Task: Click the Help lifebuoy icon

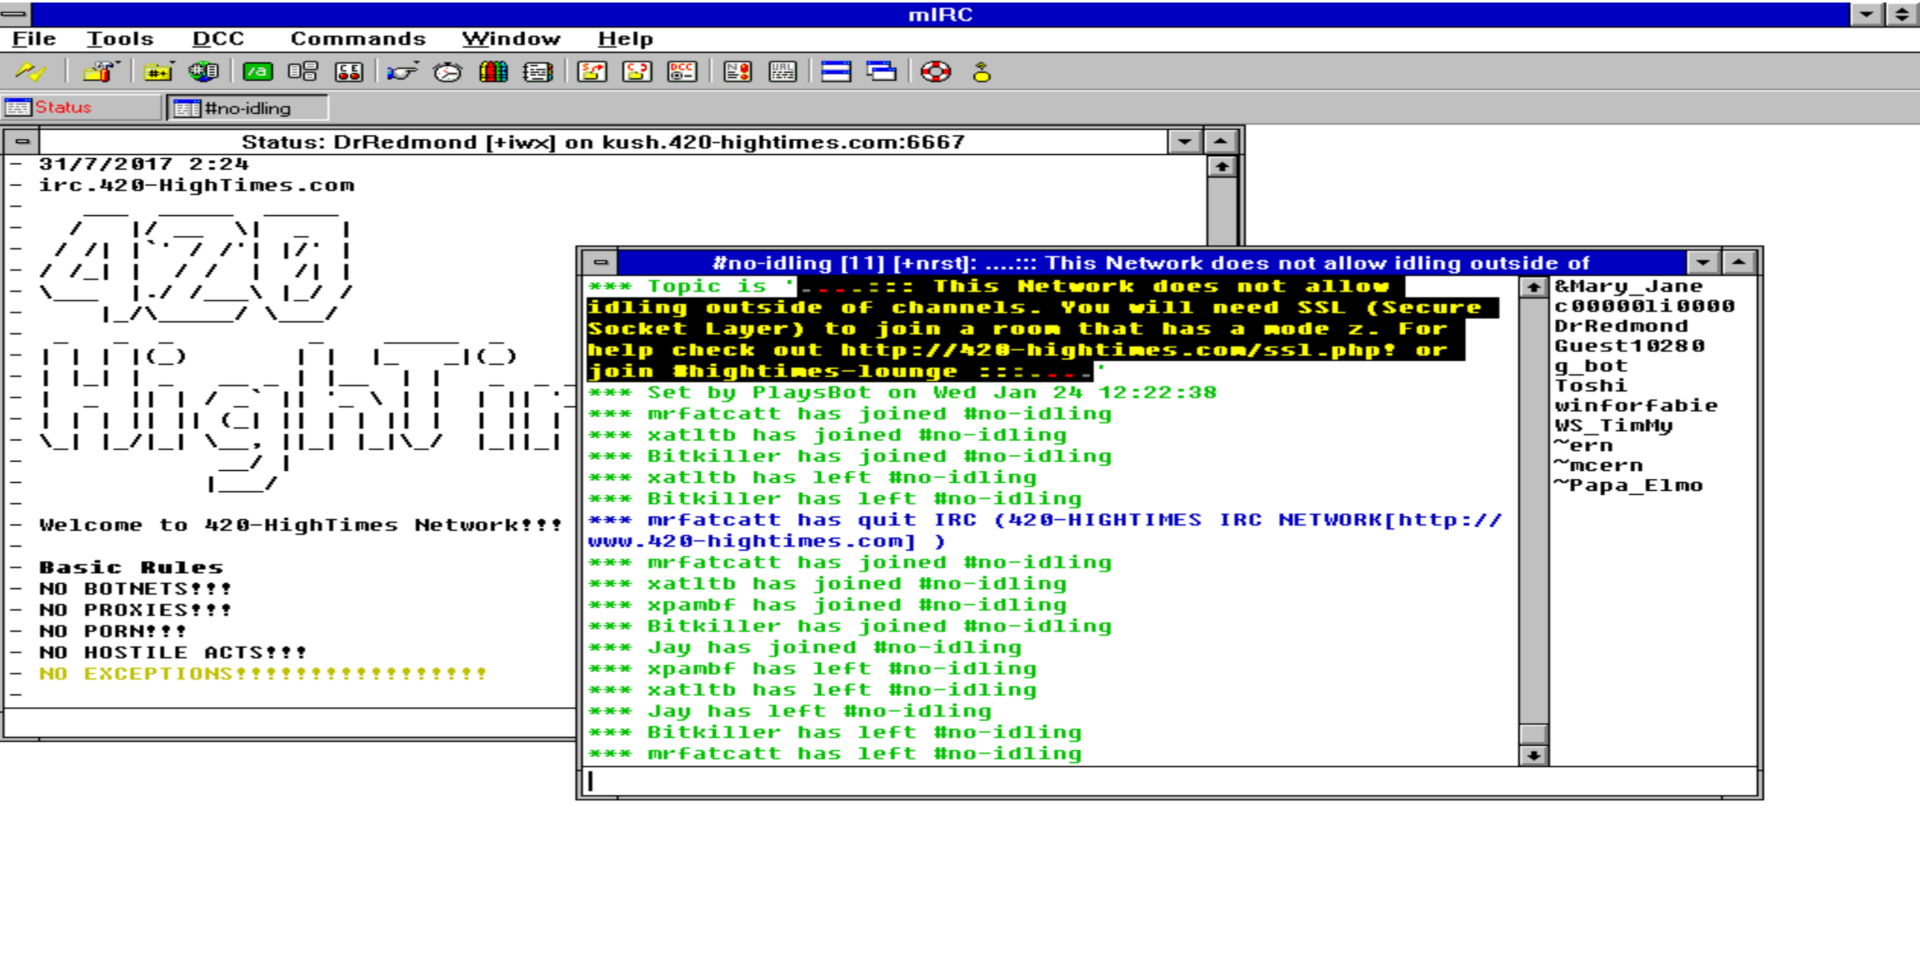Action: click(936, 72)
